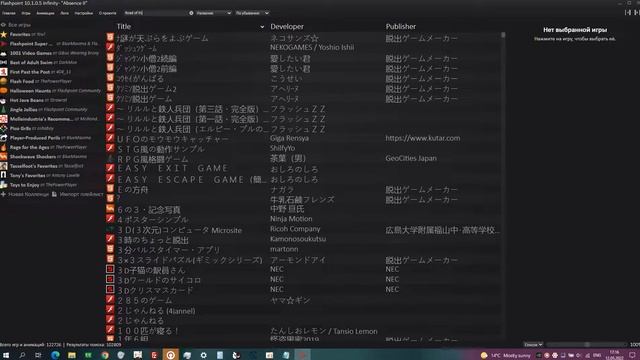Select the Best of Adult Swim playlist icon

pyautogui.click(x=4, y=62)
